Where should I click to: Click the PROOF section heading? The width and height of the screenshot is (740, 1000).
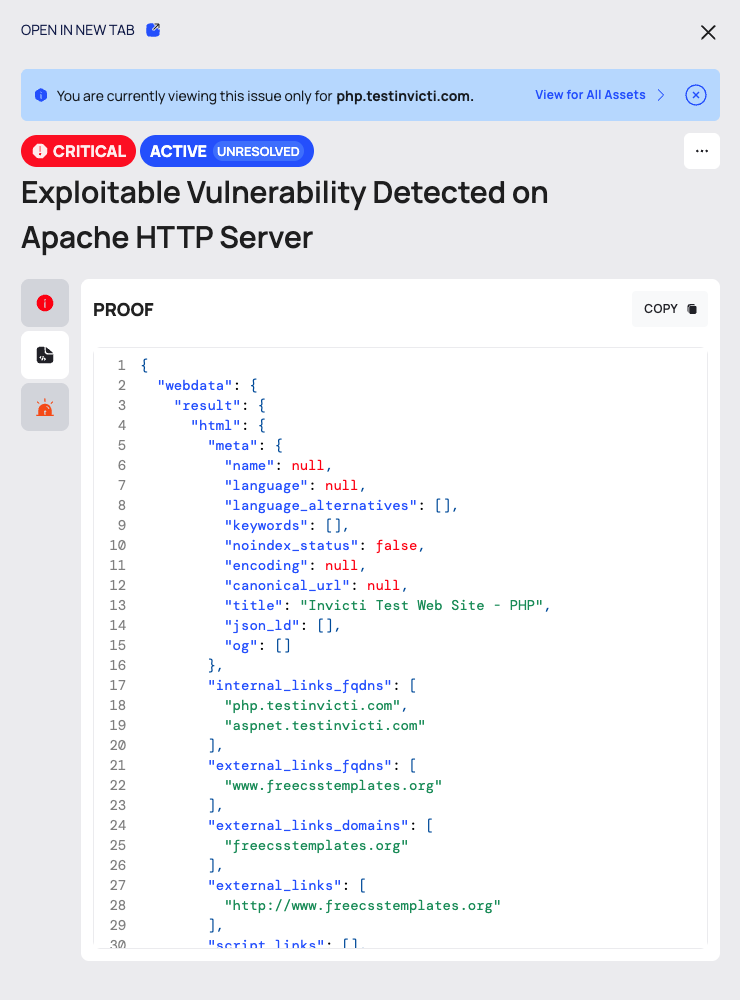pos(123,310)
